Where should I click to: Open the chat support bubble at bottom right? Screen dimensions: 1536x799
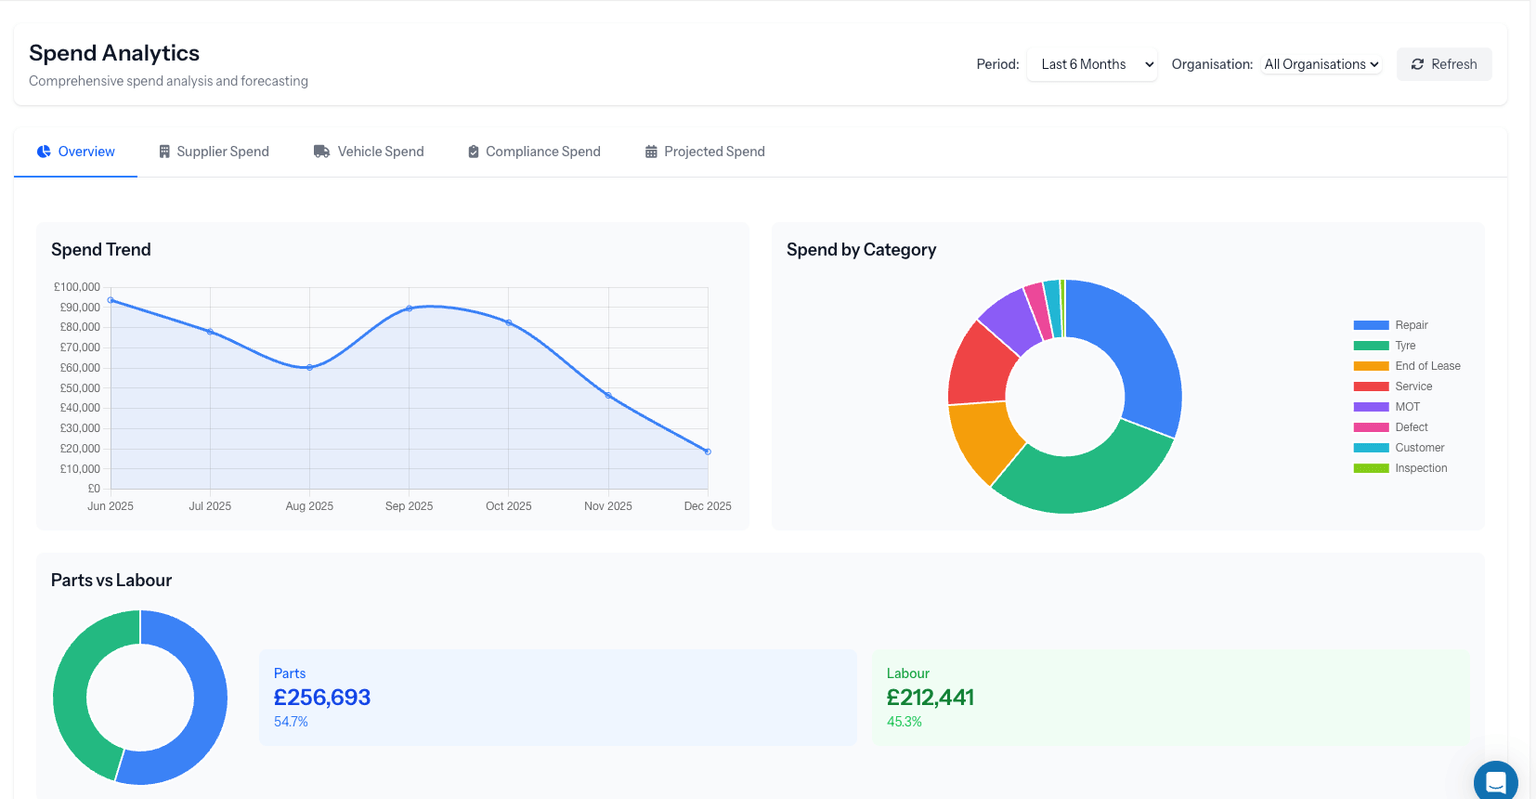point(1495,781)
